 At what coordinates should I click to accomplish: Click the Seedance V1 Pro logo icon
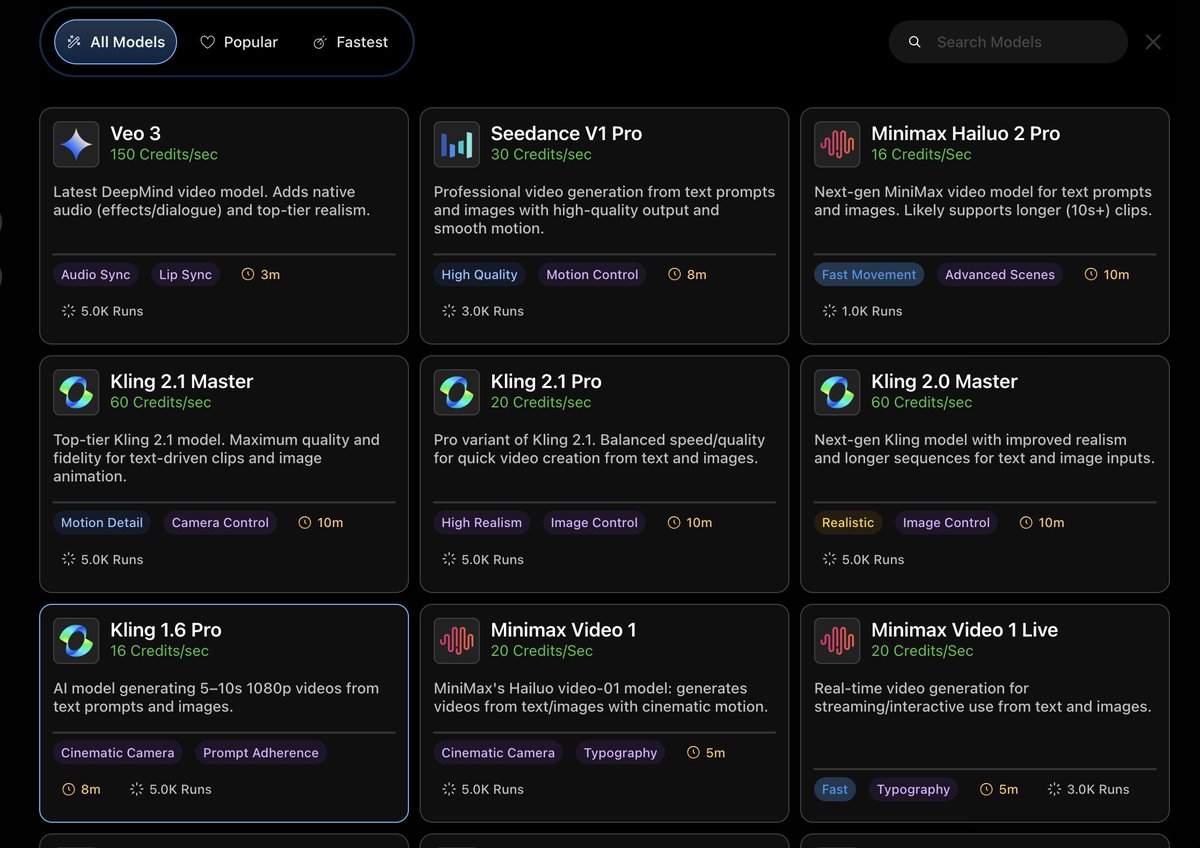(x=457, y=144)
